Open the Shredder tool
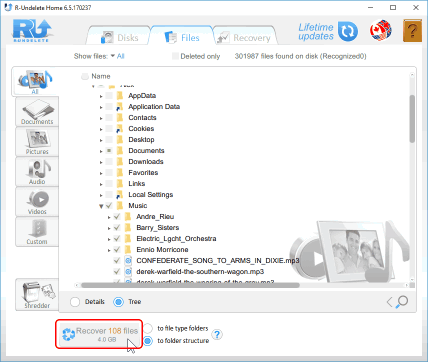The width and height of the screenshot is (428, 362). (x=37, y=295)
